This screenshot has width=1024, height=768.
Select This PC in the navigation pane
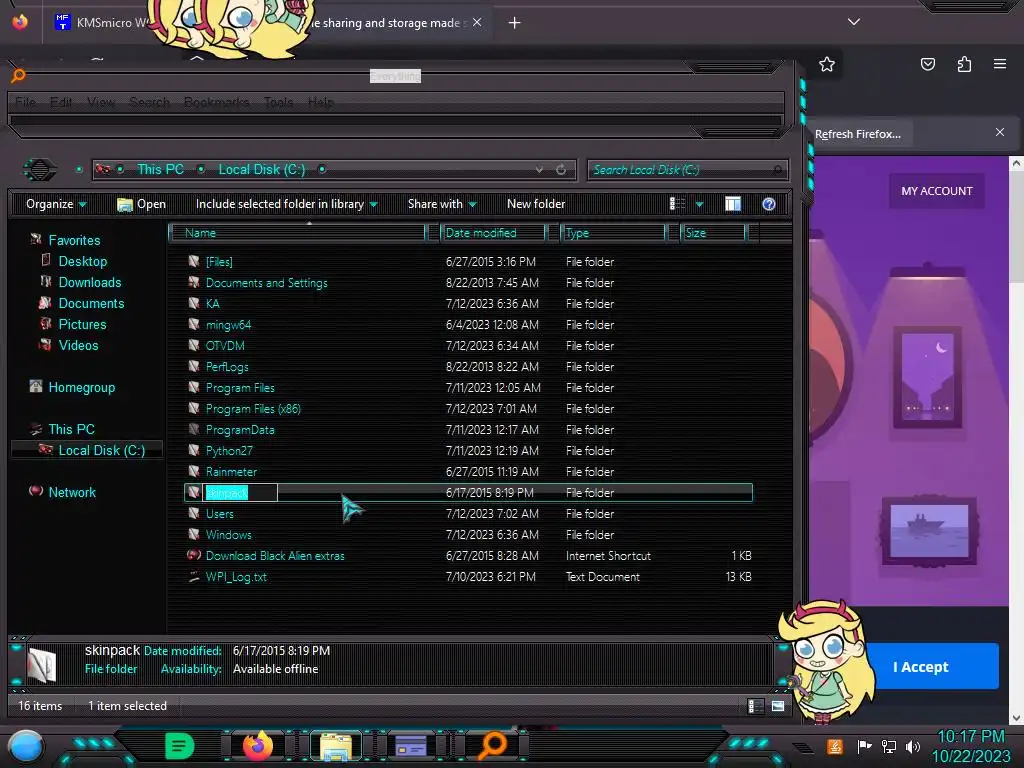tap(71, 429)
